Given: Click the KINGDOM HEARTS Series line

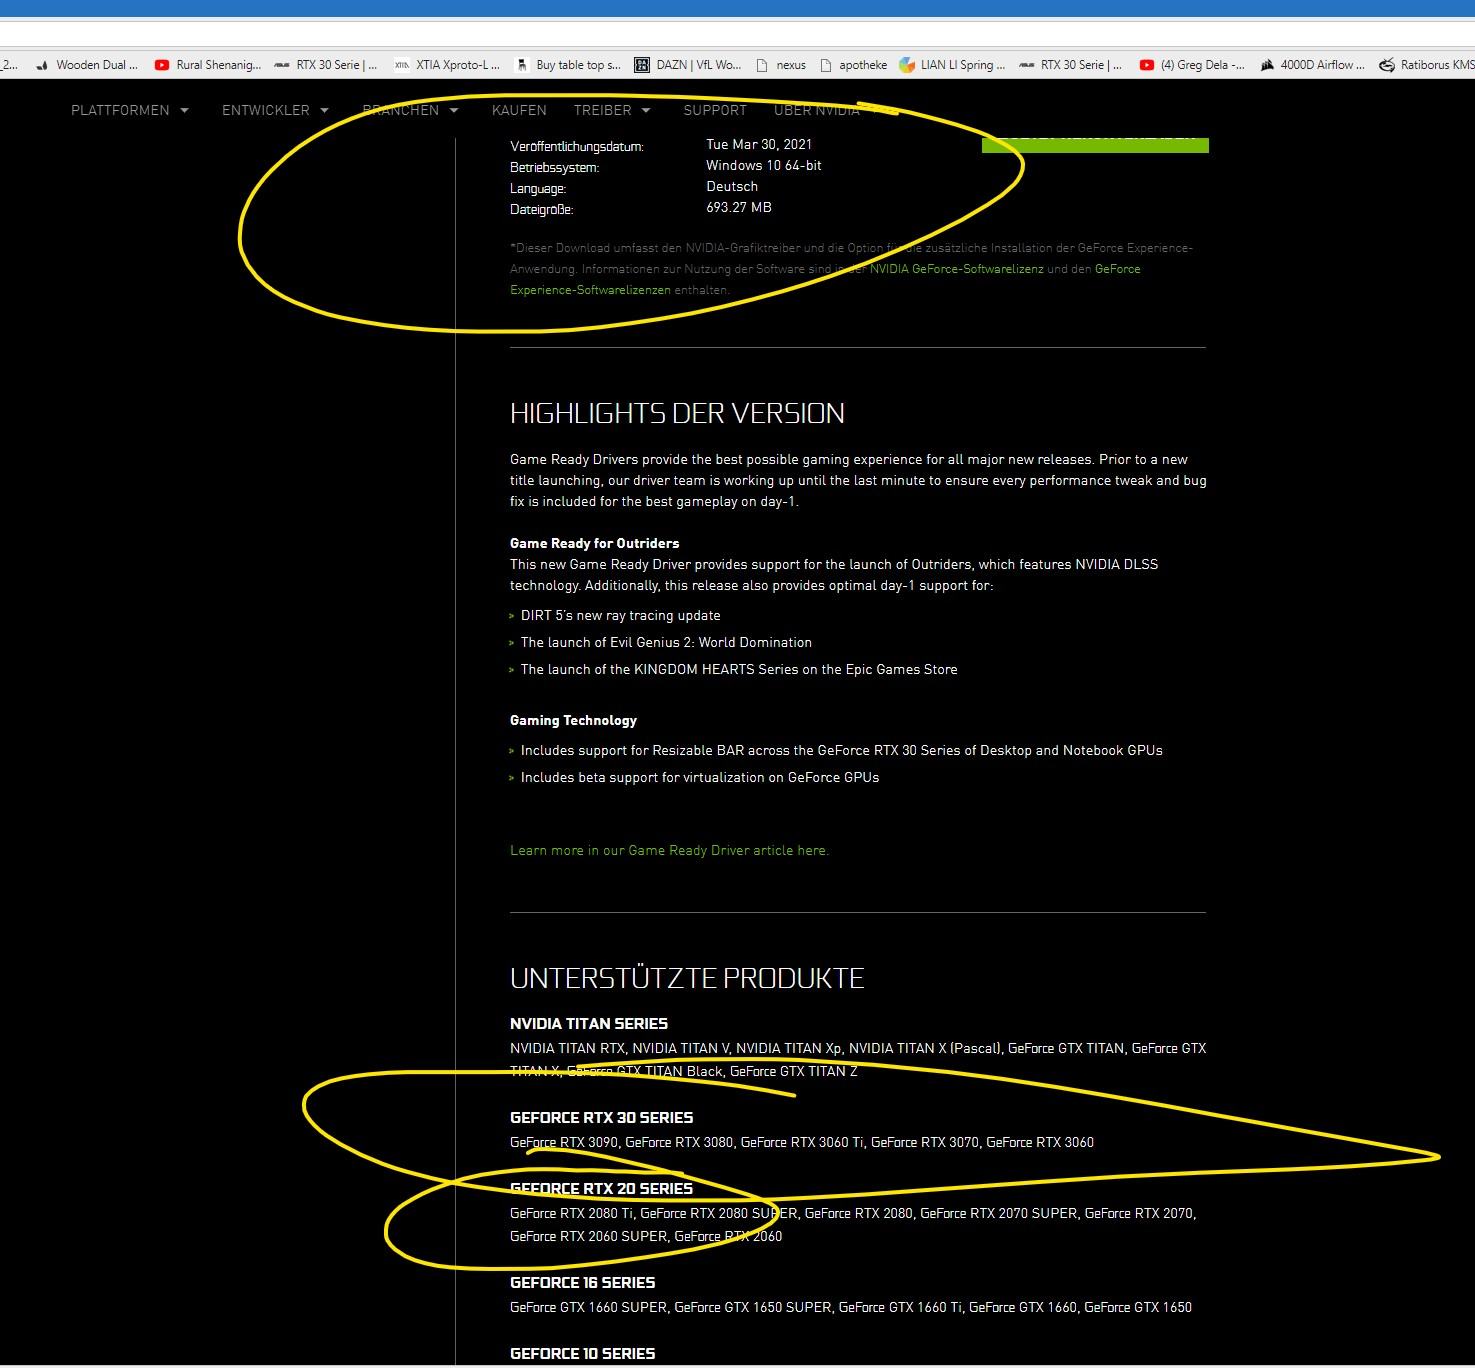Looking at the screenshot, I should [x=739, y=669].
